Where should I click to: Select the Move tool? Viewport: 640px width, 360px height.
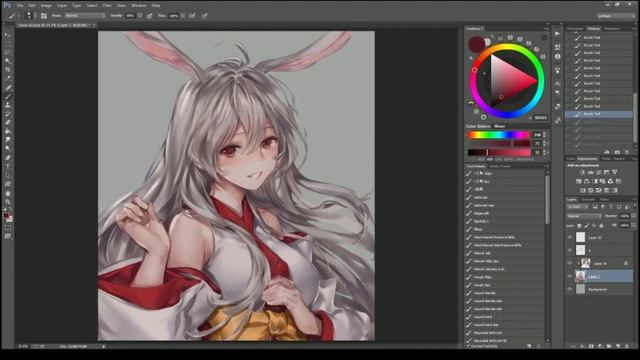pos(8,35)
